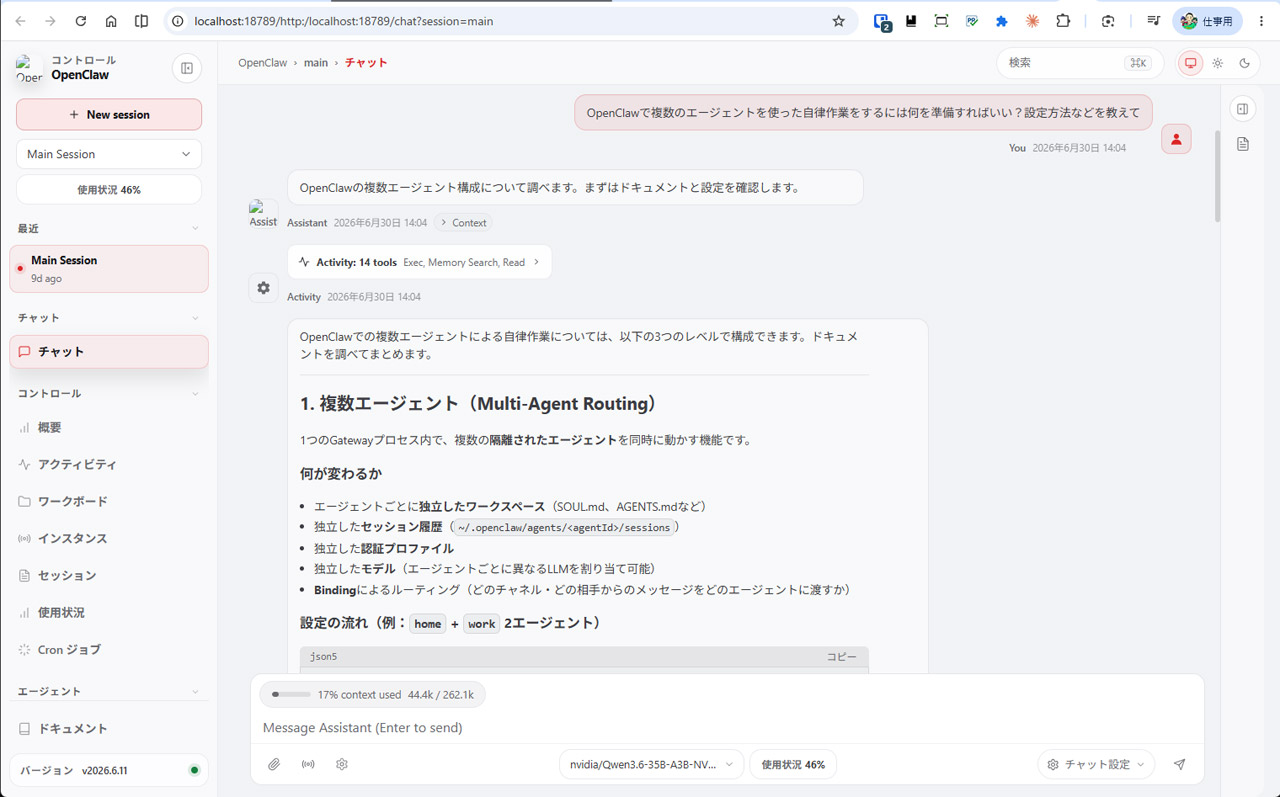This screenshot has height=797, width=1280.
Task: Click the 使用状況 46% sidebar button
Action: pos(109,189)
